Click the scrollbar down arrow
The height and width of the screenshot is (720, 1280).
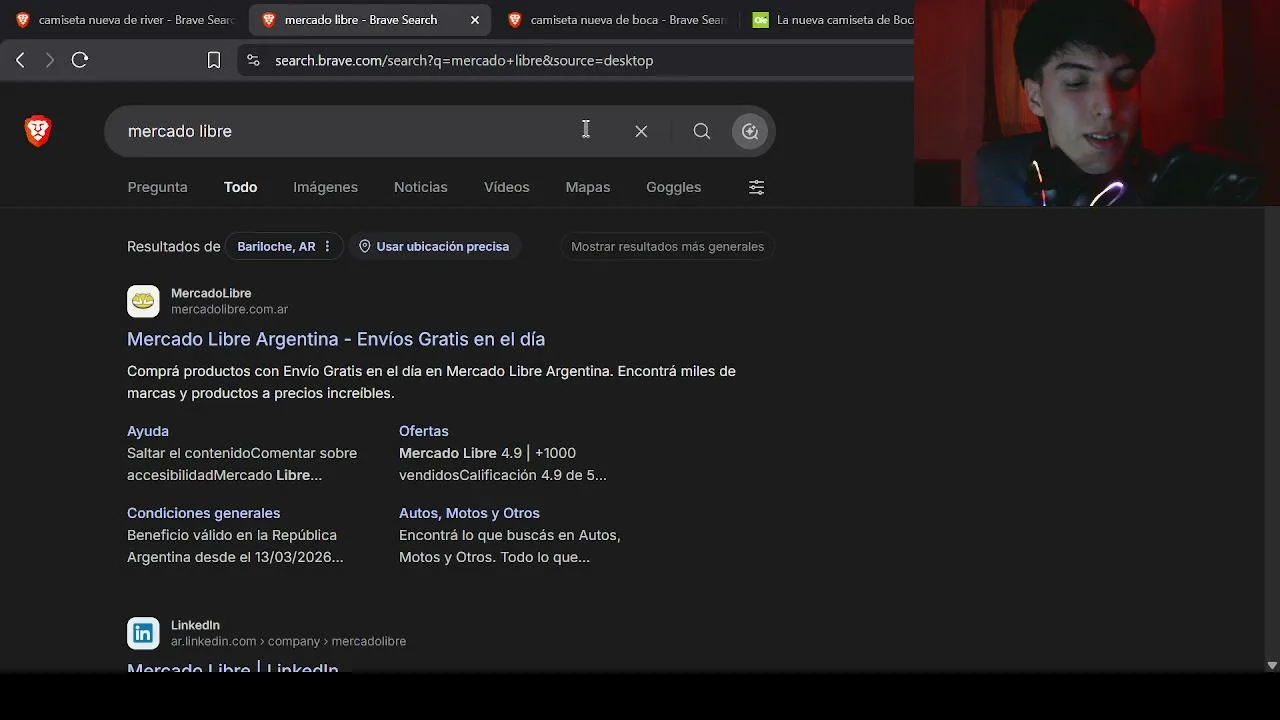tap(1272, 665)
